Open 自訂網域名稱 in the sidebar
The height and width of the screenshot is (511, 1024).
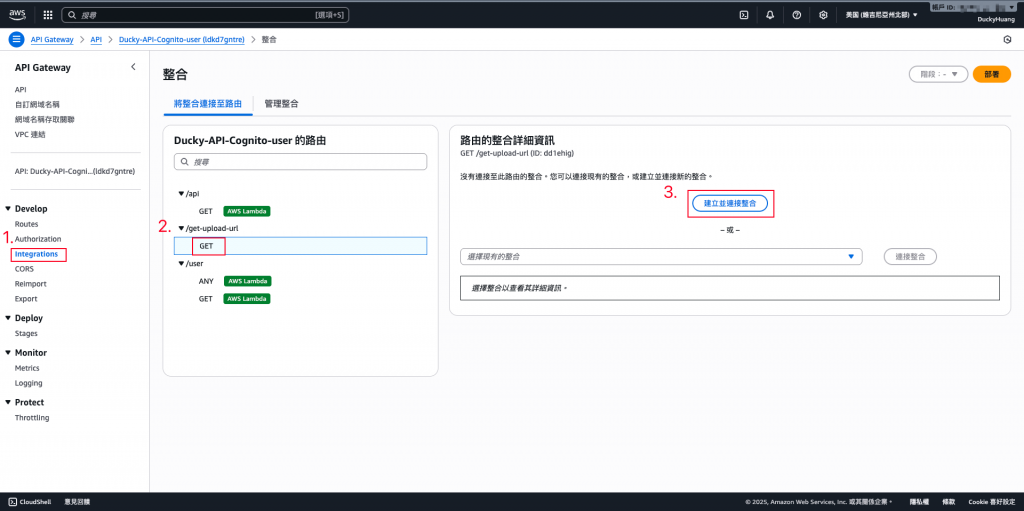(x=37, y=105)
